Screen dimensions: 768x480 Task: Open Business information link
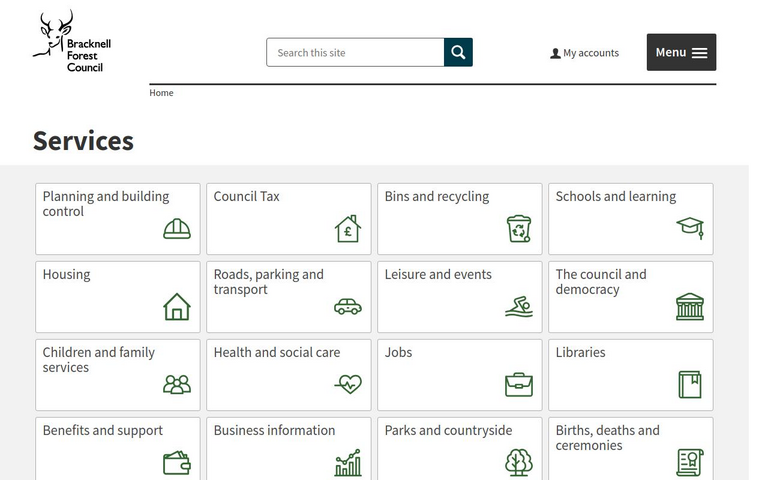point(274,430)
